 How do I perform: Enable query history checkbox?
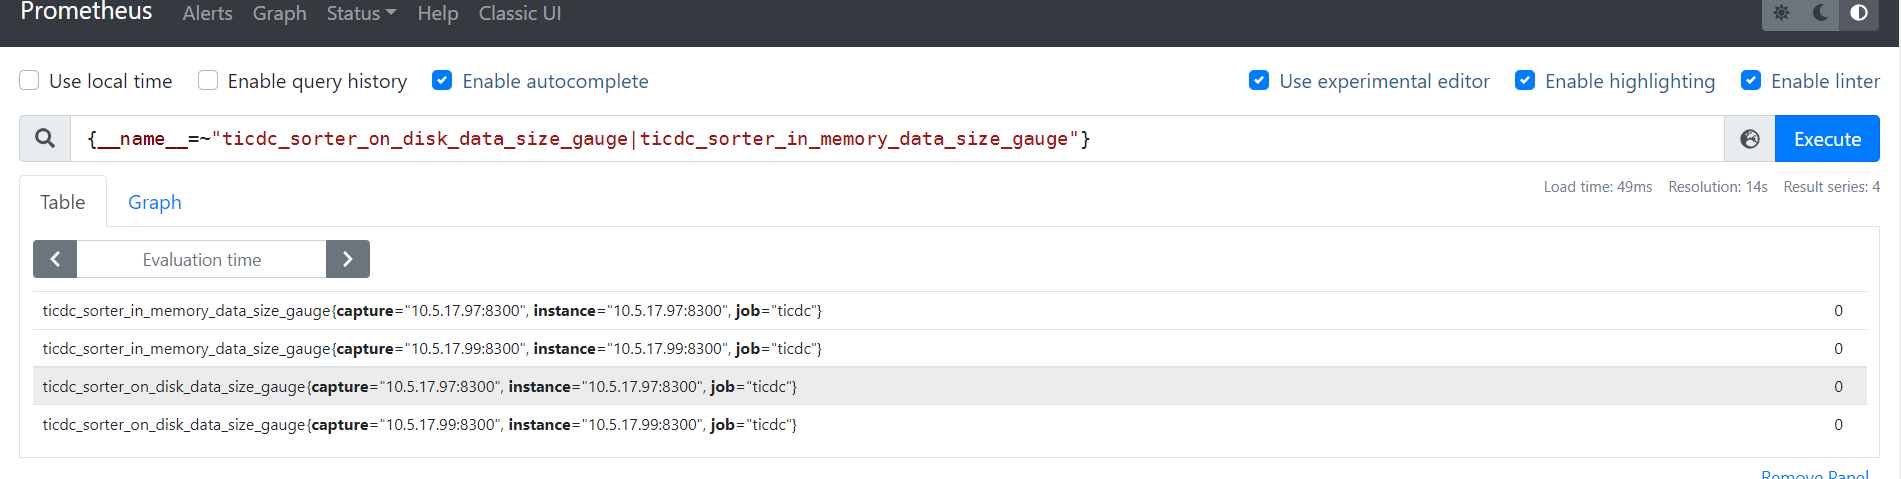pos(208,81)
